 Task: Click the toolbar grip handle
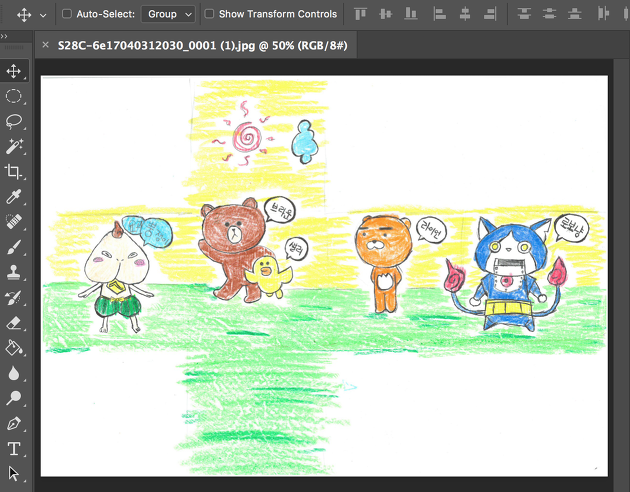click(x=14, y=47)
